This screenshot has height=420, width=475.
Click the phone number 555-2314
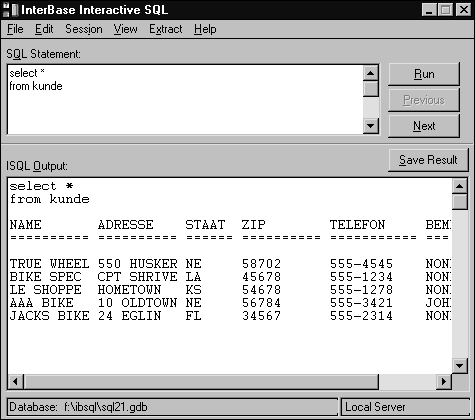pyautogui.click(x=361, y=316)
